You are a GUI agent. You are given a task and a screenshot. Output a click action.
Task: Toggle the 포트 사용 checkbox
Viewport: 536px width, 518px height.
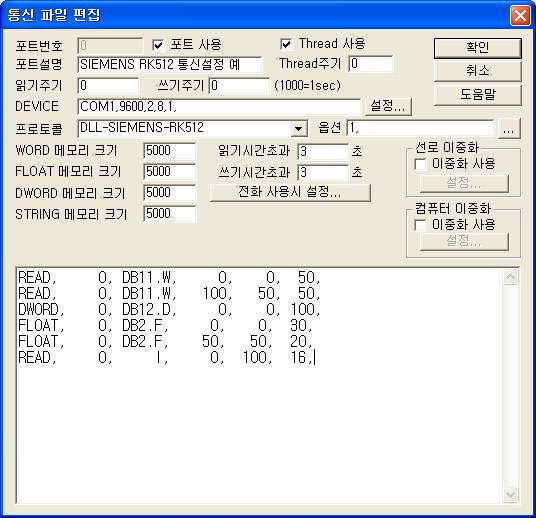pos(158,45)
